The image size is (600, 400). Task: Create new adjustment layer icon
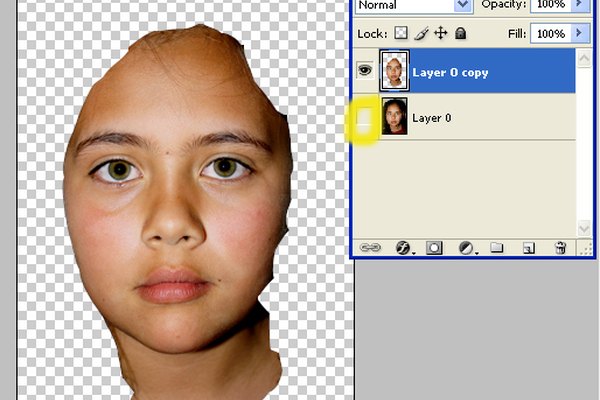click(466, 248)
